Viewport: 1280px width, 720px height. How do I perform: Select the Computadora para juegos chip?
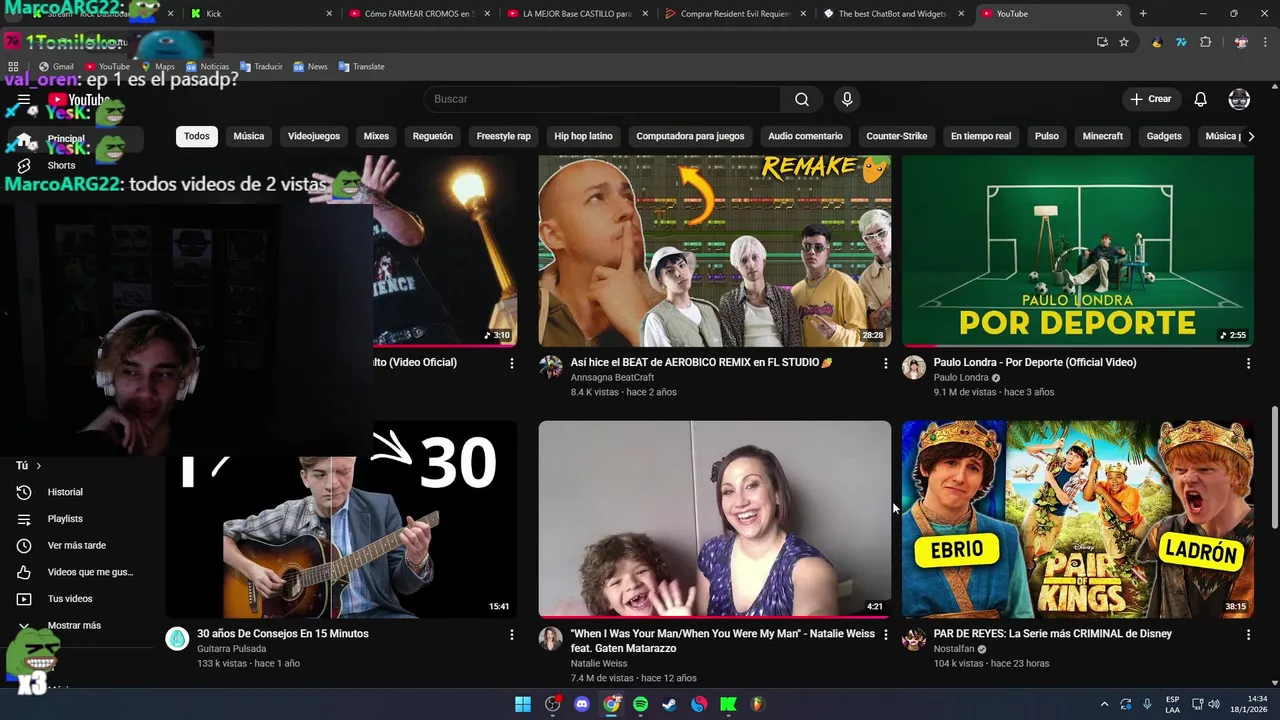click(690, 136)
